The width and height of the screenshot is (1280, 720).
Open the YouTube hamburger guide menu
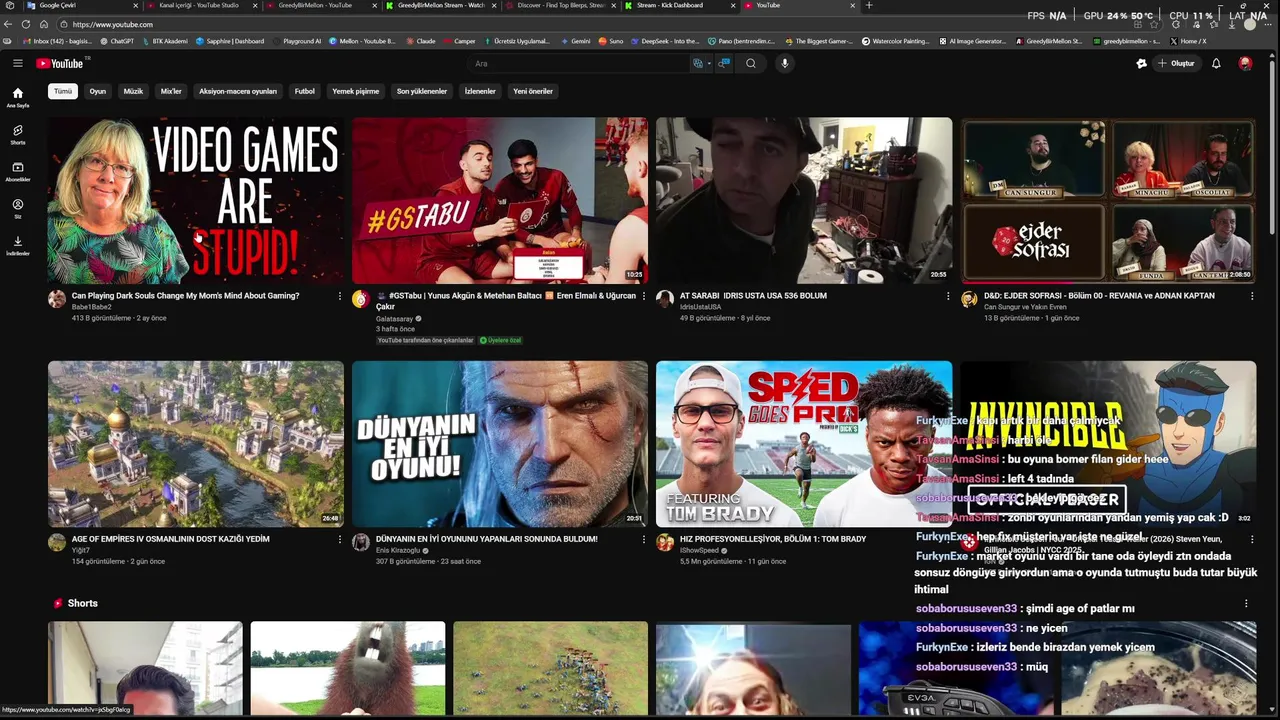click(17, 63)
